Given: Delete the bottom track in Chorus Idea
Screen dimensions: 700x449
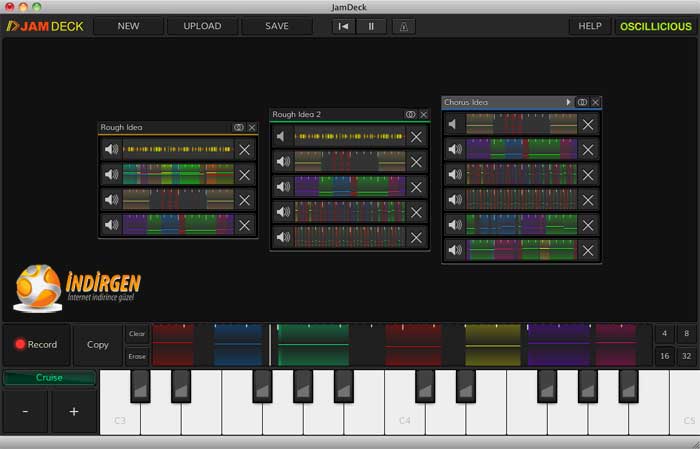Looking at the screenshot, I should [x=588, y=250].
